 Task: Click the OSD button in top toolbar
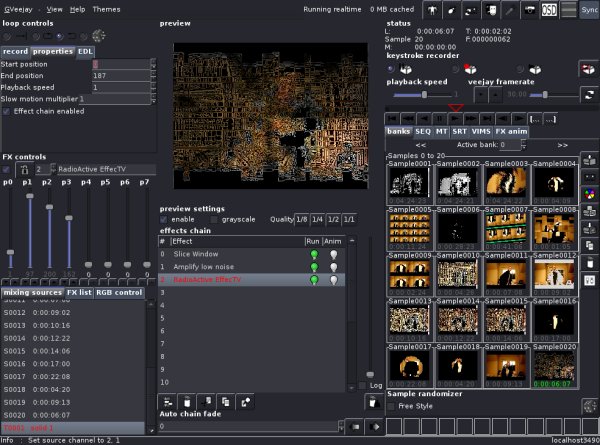[550, 10]
